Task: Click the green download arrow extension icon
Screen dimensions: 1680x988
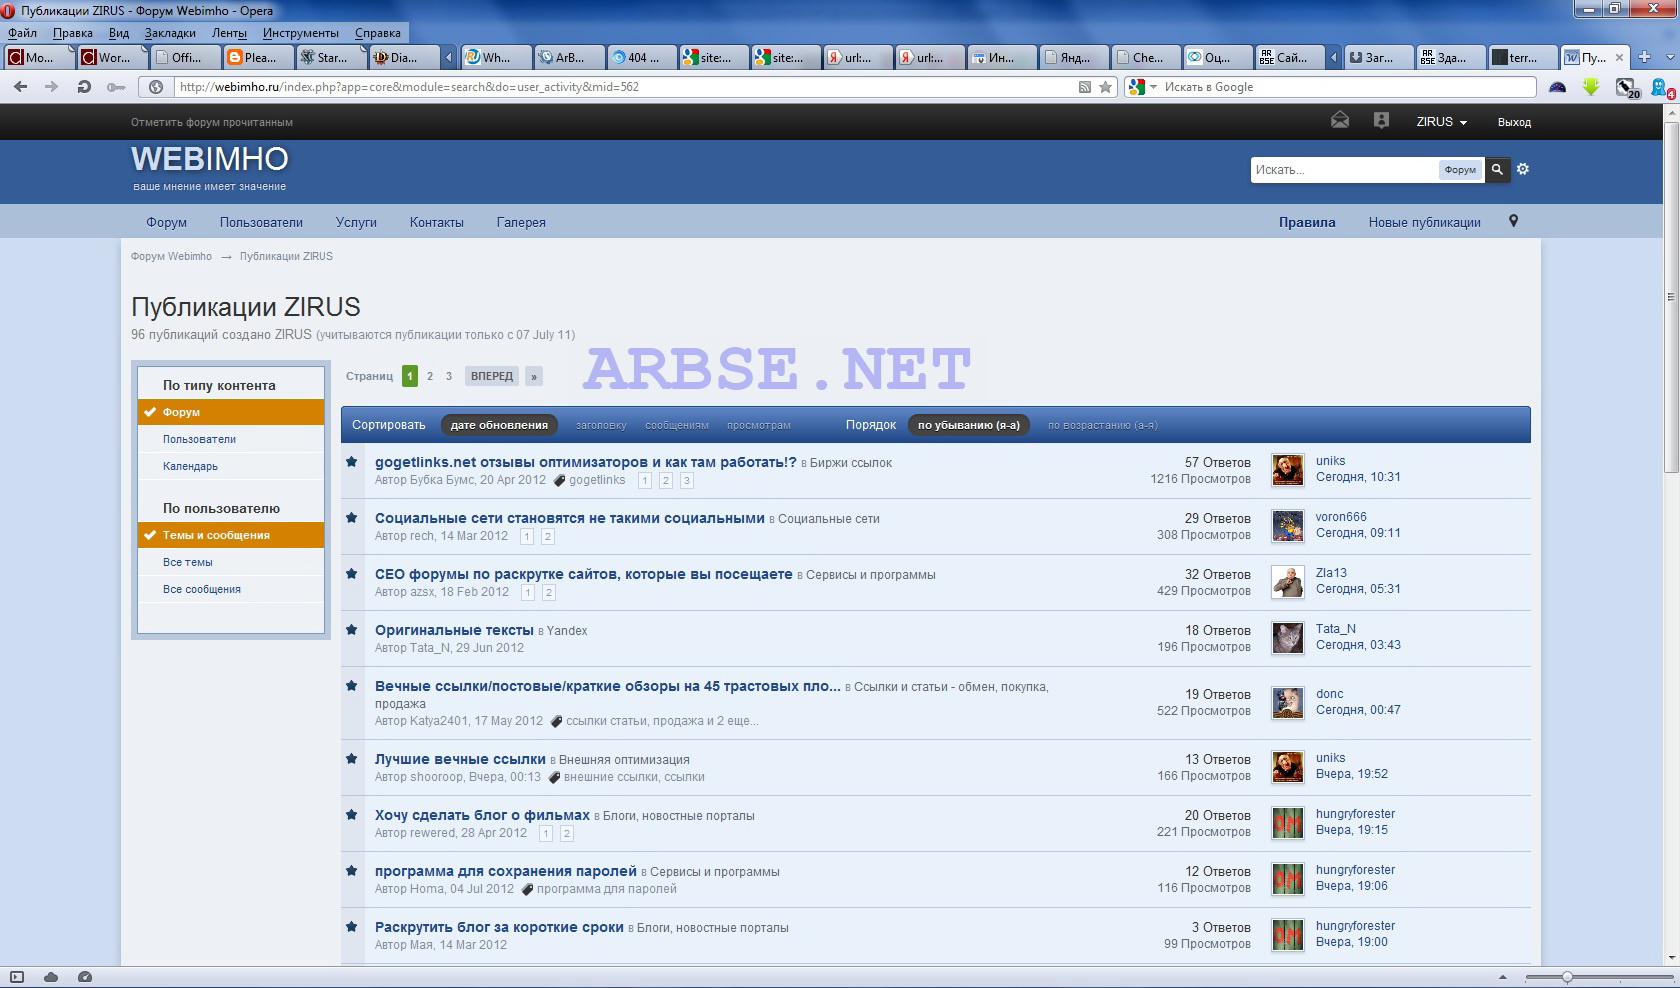Action: point(1591,87)
